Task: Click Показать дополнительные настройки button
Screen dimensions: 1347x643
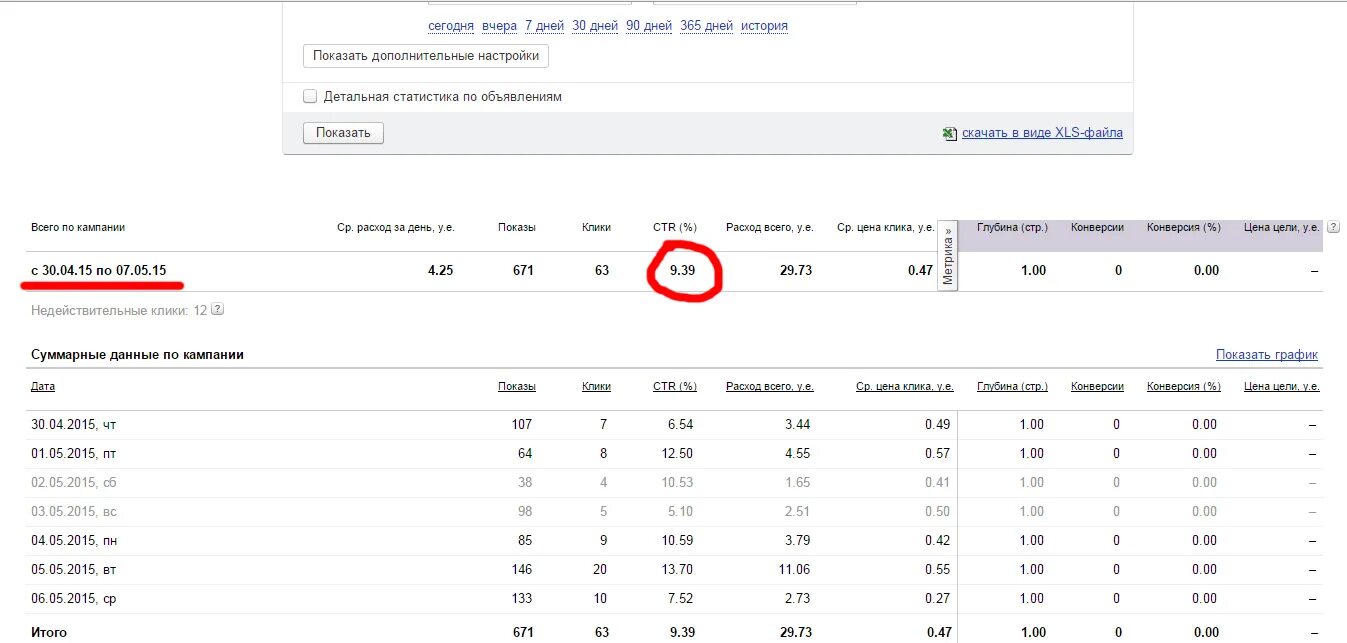Action: [x=426, y=56]
